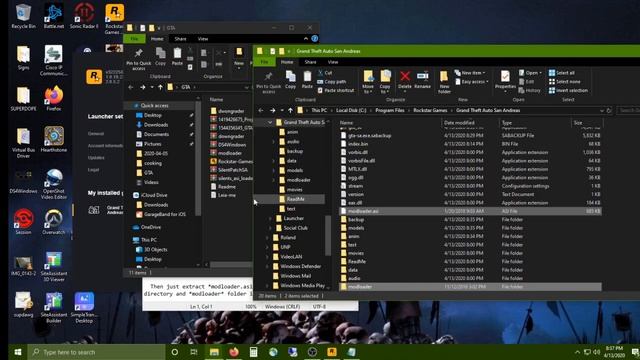The width and height of the screenshot is (640, 360).
Task: Collapse the Grand Theft Auto S tree node
Action: point(270,122)
